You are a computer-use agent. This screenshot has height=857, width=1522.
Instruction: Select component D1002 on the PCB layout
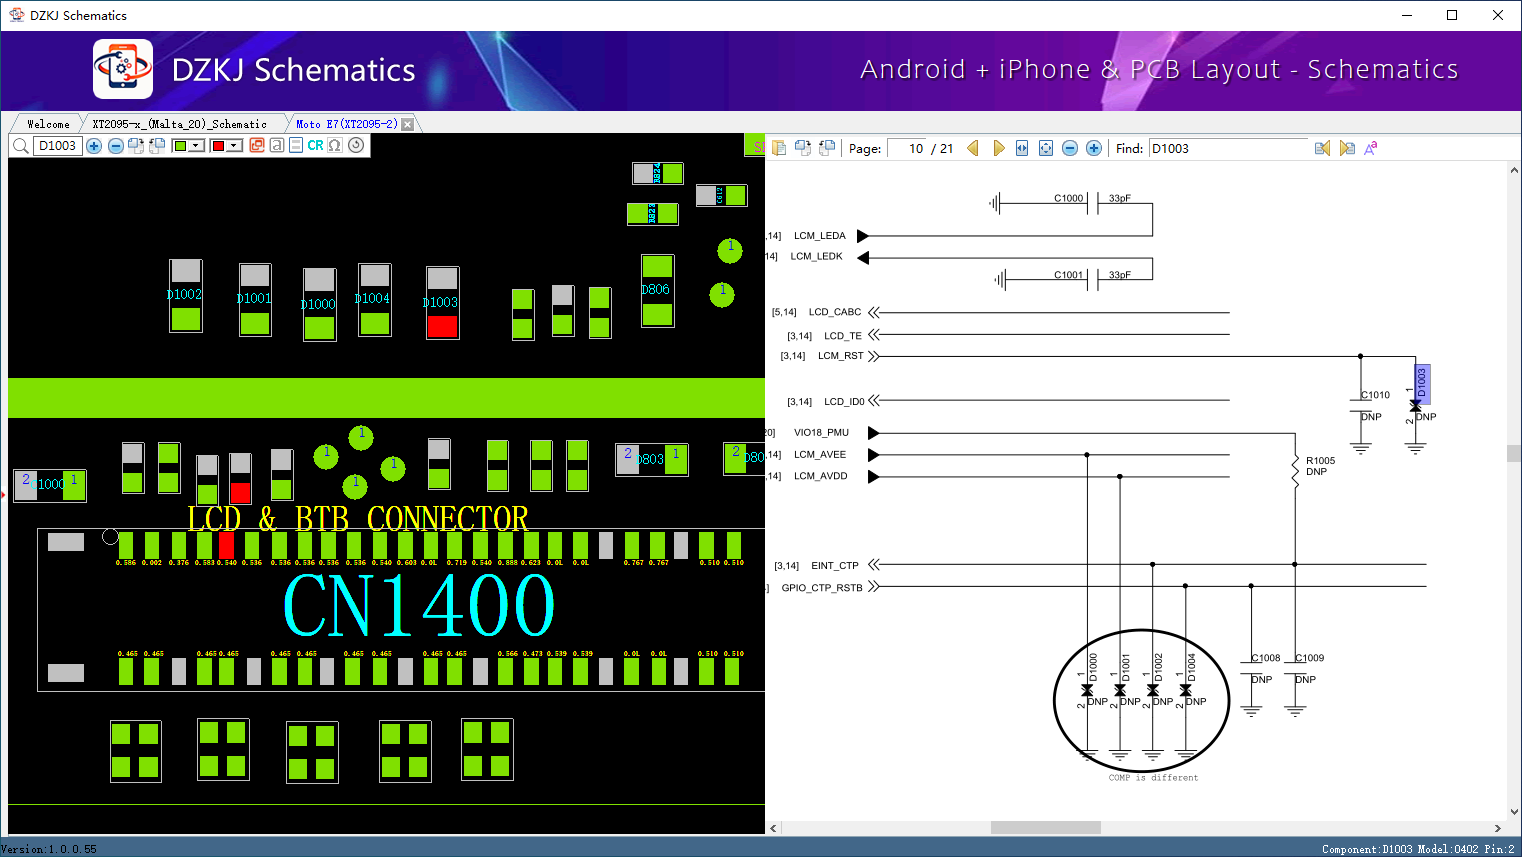click(x=185, y=296)
